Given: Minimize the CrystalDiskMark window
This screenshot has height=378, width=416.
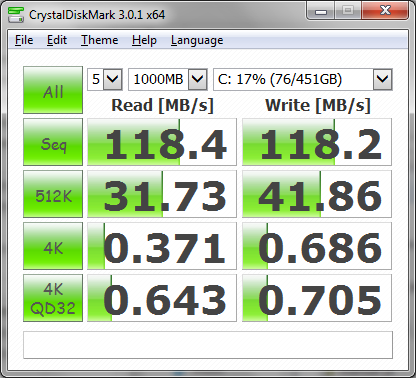Looking at the screenshot, I should click(321, 11).
